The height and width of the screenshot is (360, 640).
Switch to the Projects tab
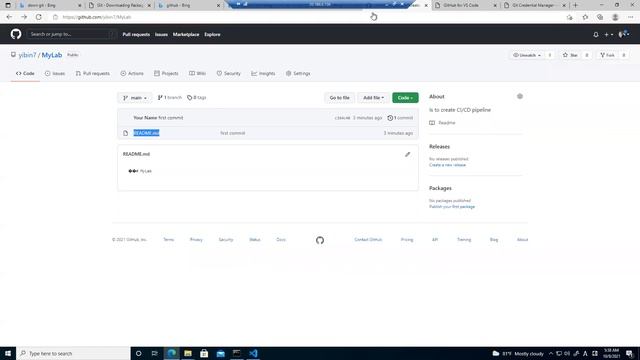click(166, 73)
